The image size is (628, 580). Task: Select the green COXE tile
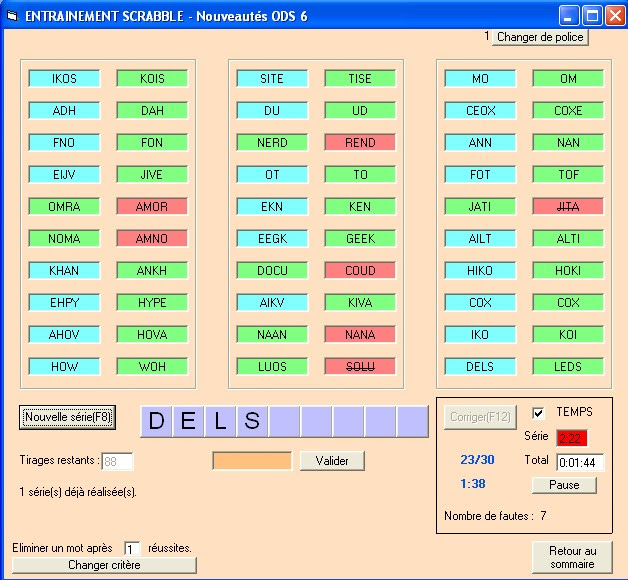click(568, 111)
